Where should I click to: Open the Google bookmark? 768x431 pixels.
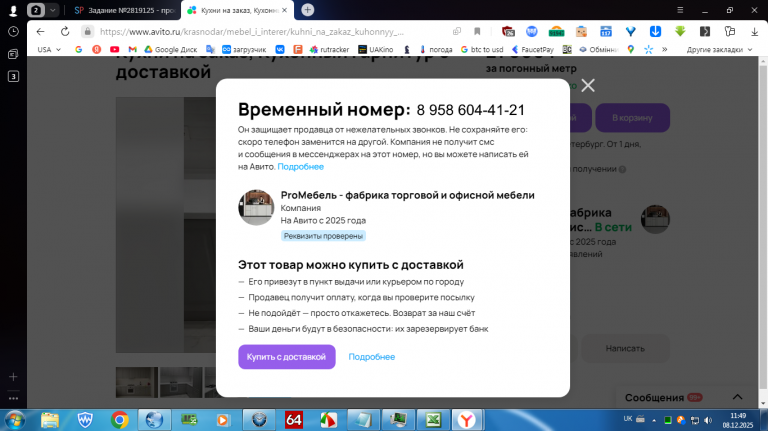pos(78,49)
